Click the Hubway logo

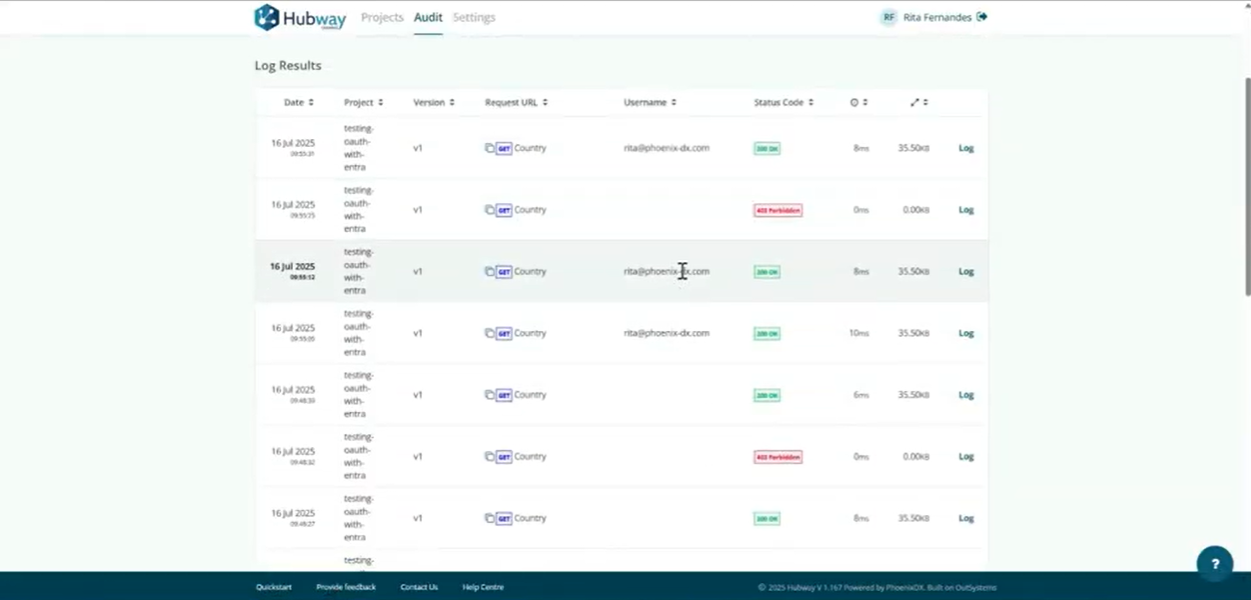click(300, 18)
